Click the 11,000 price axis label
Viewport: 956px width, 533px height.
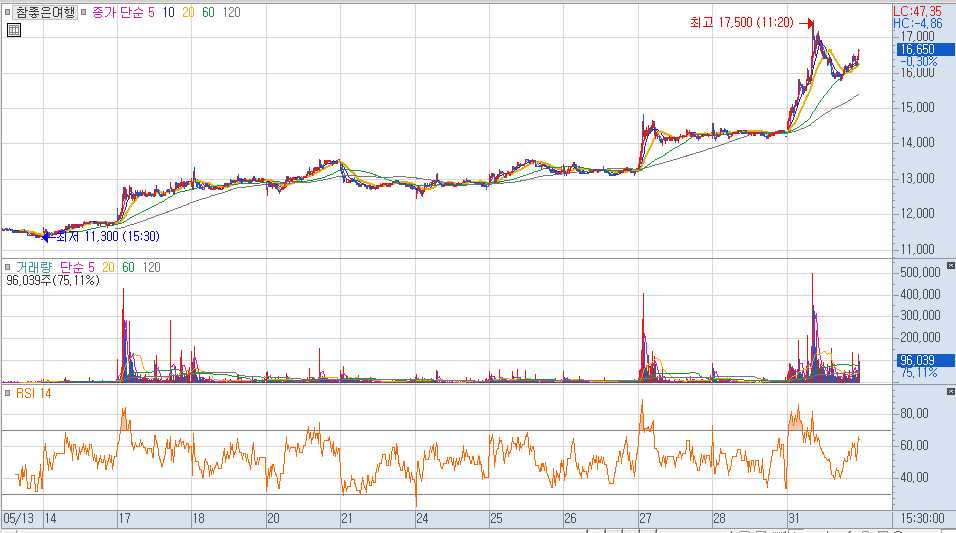tap(917, 249)
